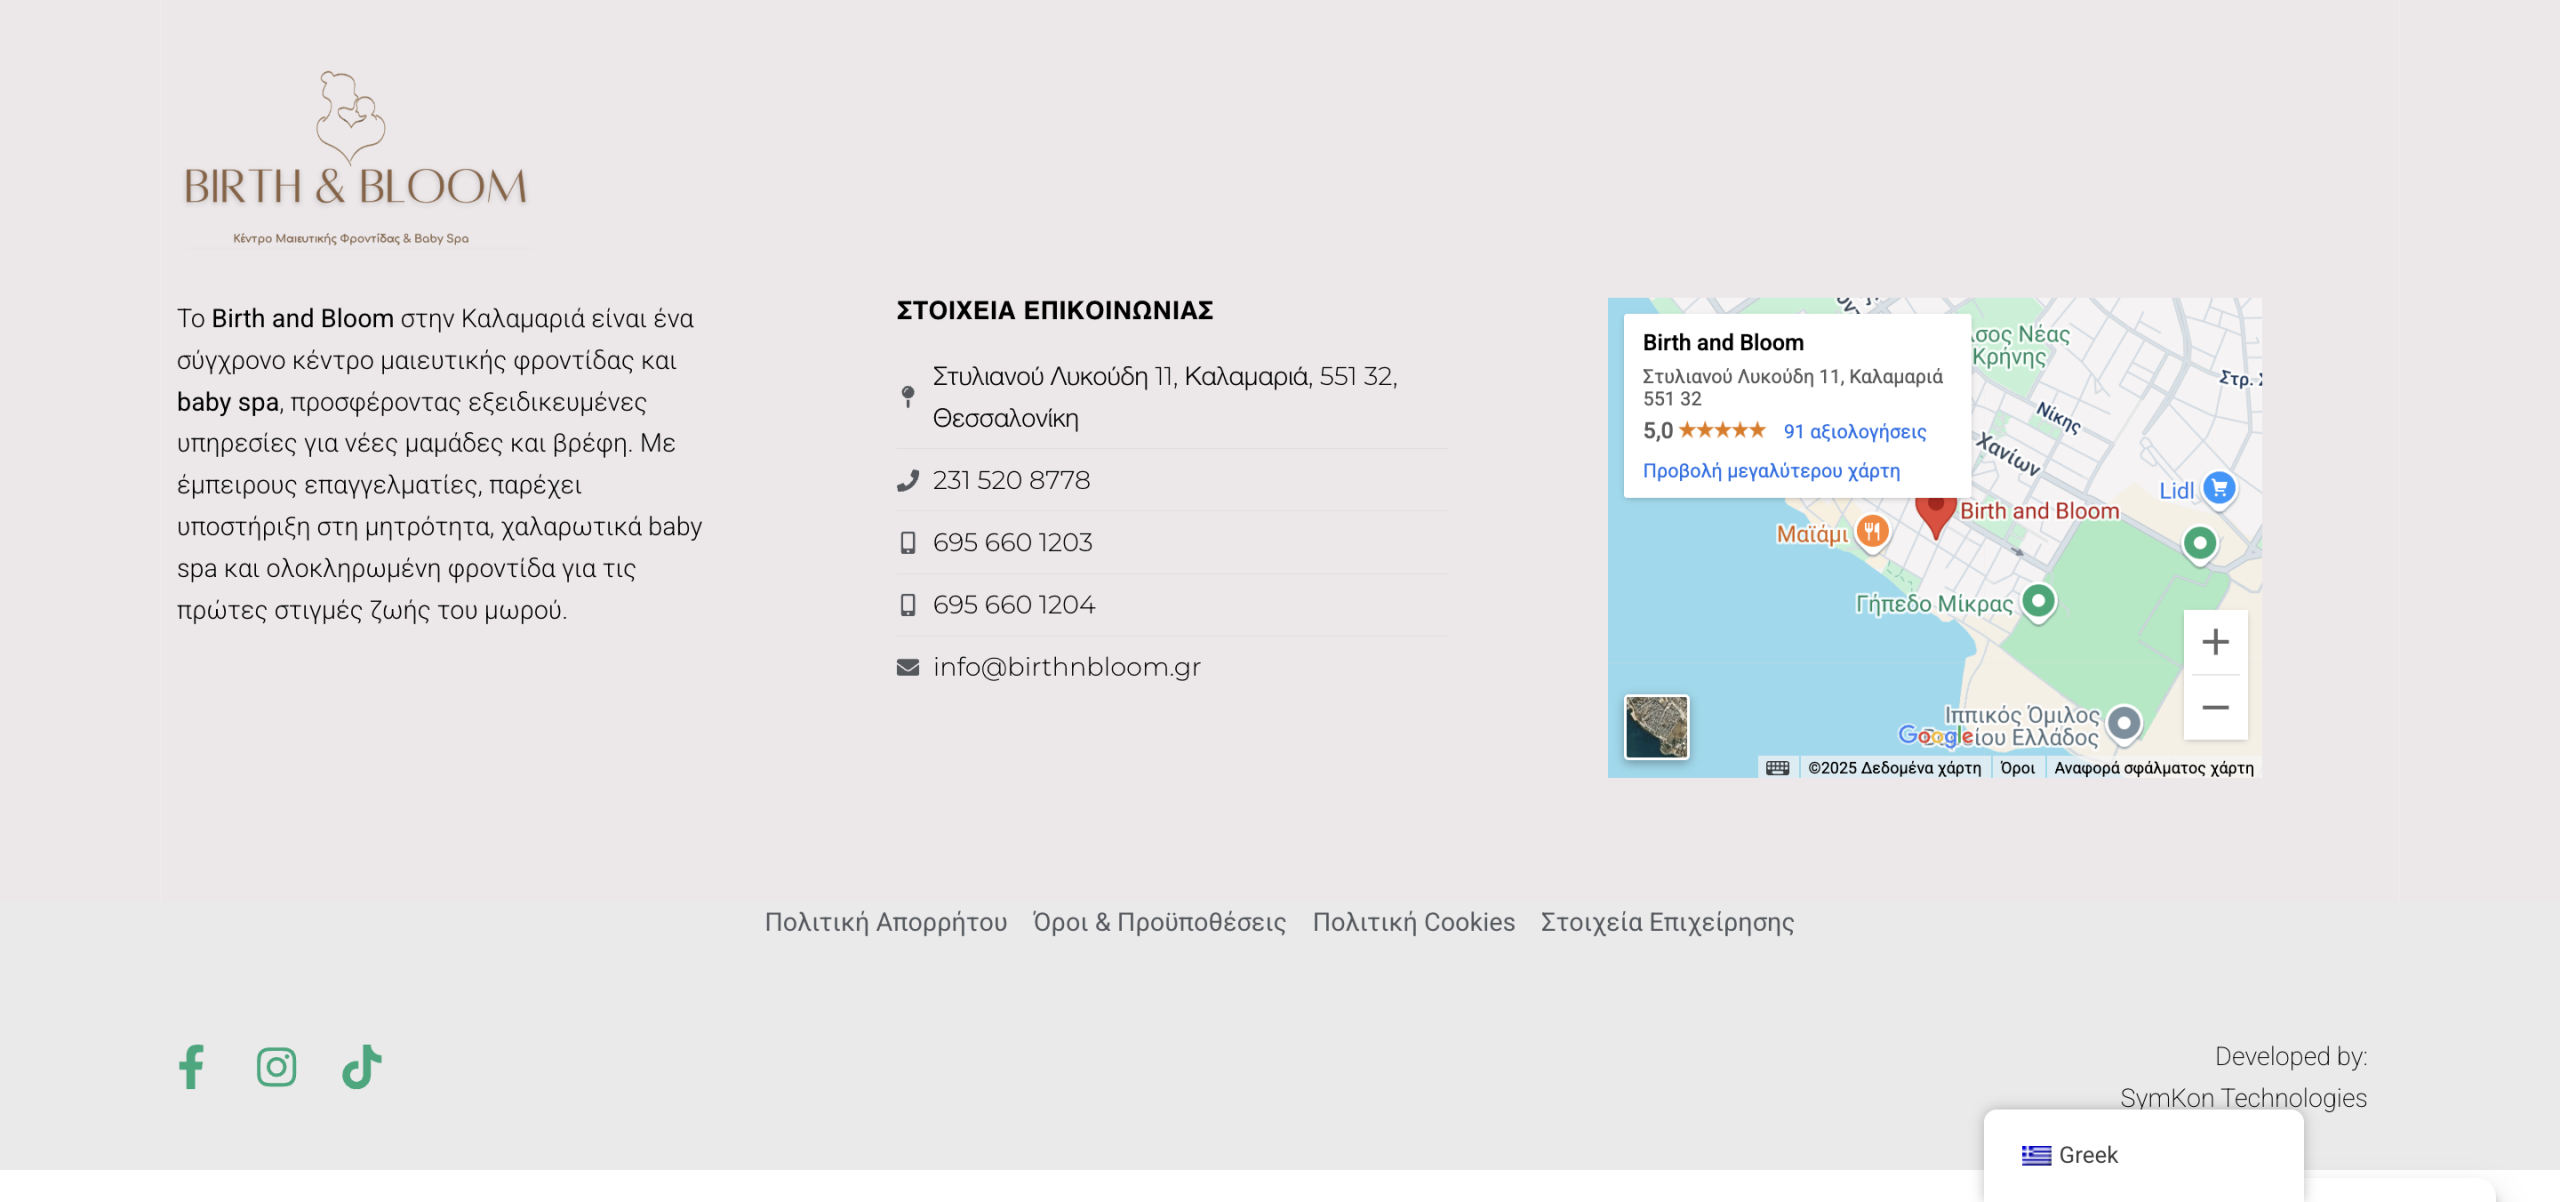Viewport: 2560px width, 1202px height.
Task: Open Πολιτική Cookies footer link
Action: click(x=1413, y=922)
